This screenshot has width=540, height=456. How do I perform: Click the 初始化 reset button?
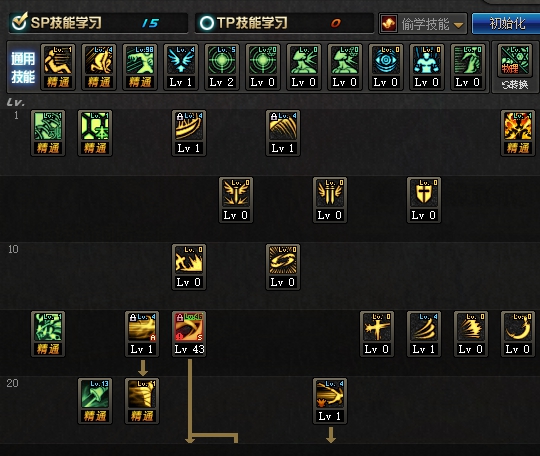pyautogui.click(x=507, y=23)
